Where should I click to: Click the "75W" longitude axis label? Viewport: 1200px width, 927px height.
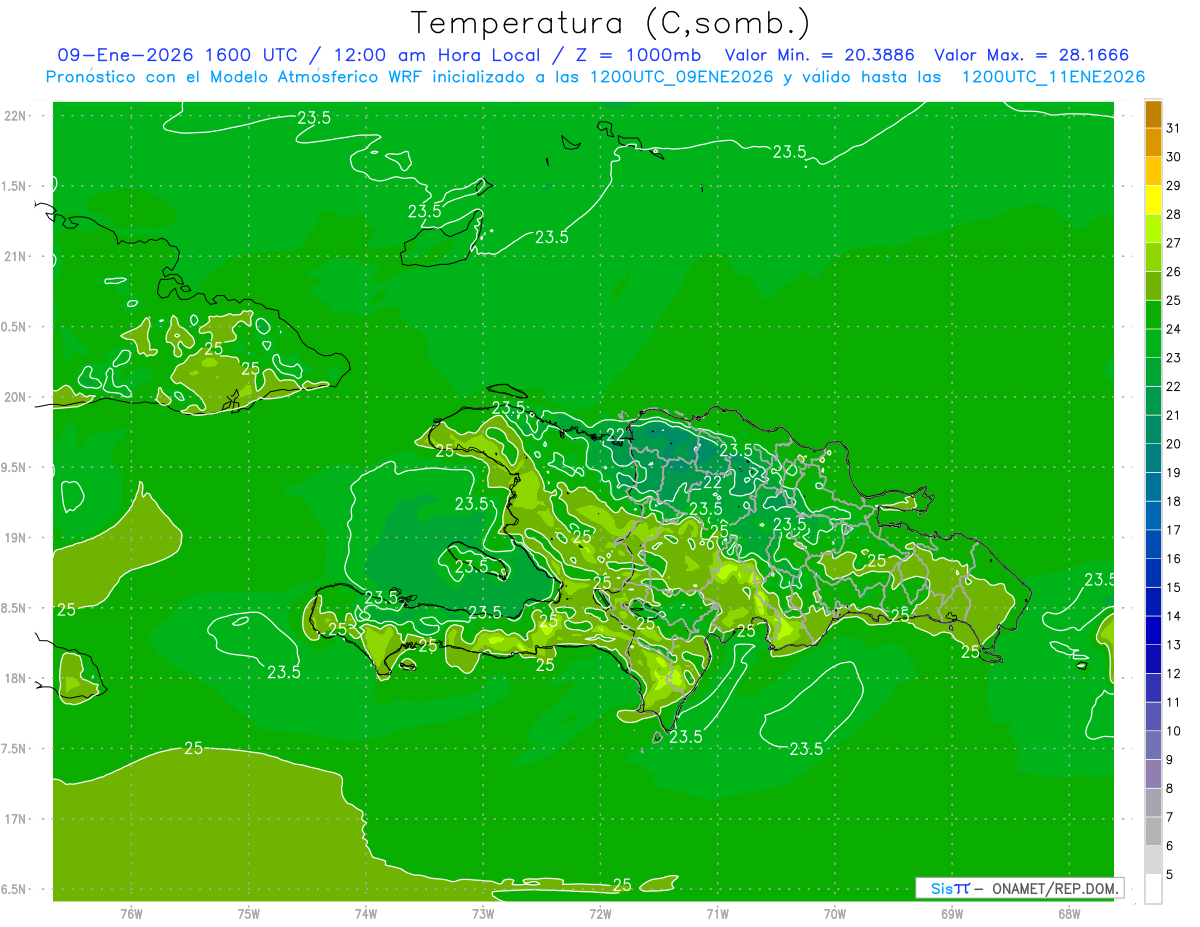coord(249,913)
